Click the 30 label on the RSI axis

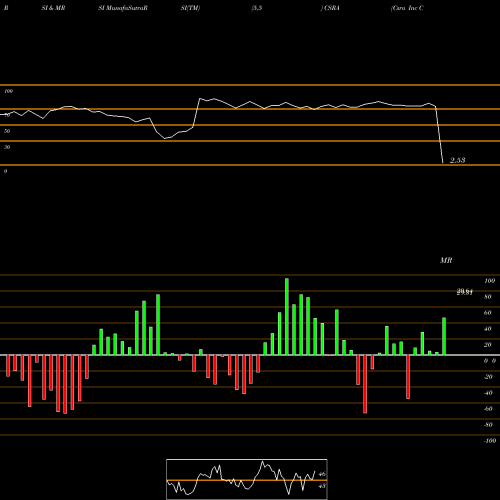click(x=7, y=147)
